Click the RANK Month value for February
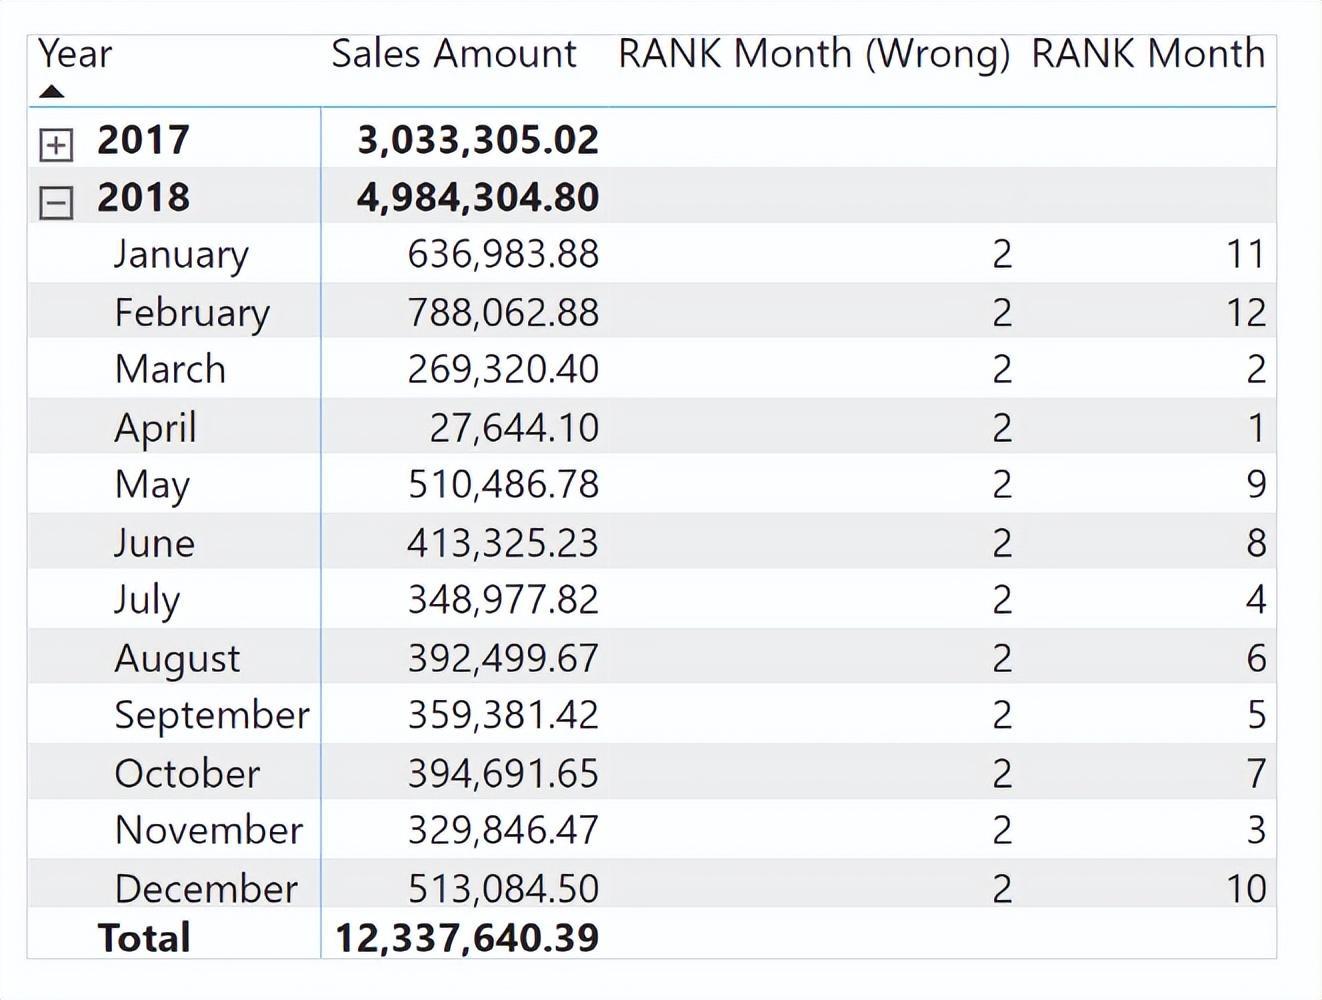1322x1000 pixels. click(1246, 313)
